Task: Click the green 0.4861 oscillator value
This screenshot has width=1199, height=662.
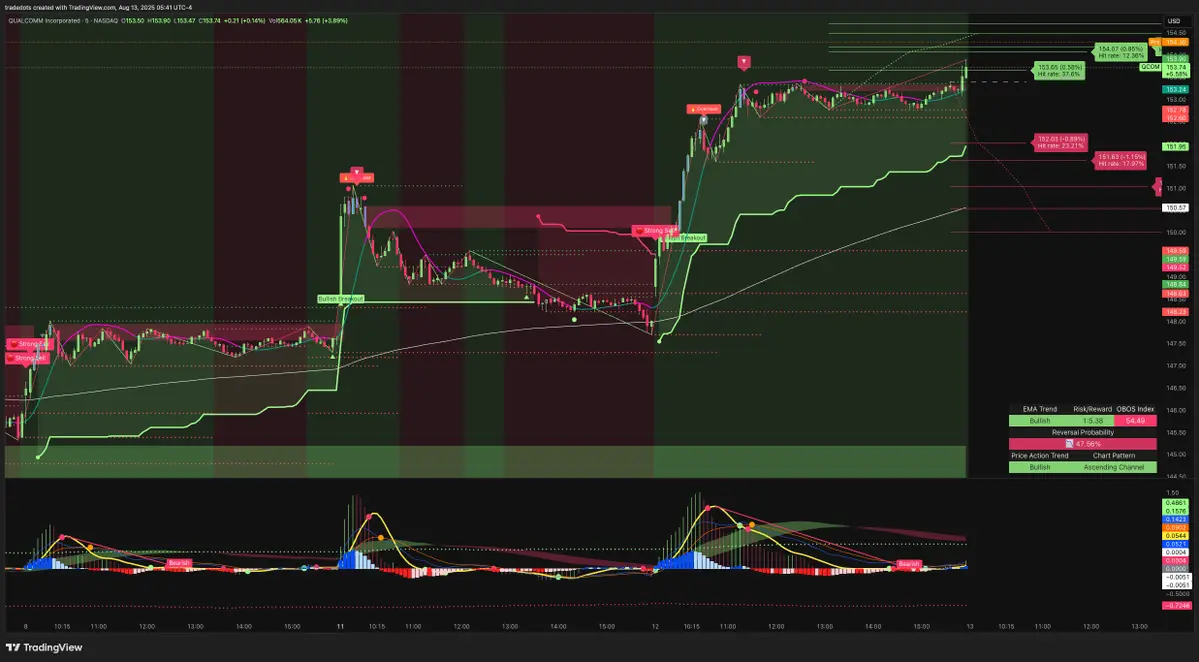Action: [1175, 503]
